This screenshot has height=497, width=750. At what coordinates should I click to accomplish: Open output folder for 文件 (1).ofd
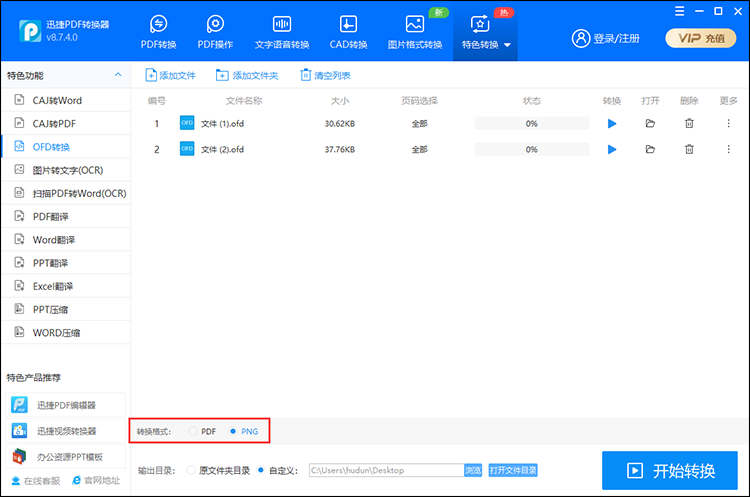pos(650,123)
